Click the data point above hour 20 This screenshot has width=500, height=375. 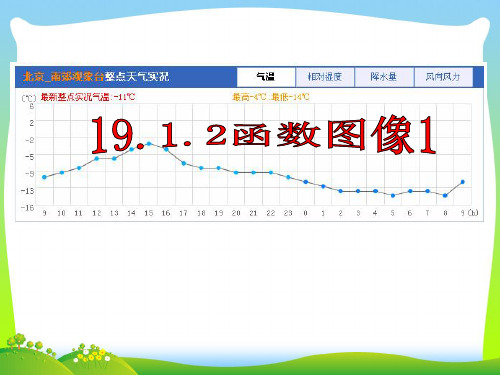(x=236, y=172)
